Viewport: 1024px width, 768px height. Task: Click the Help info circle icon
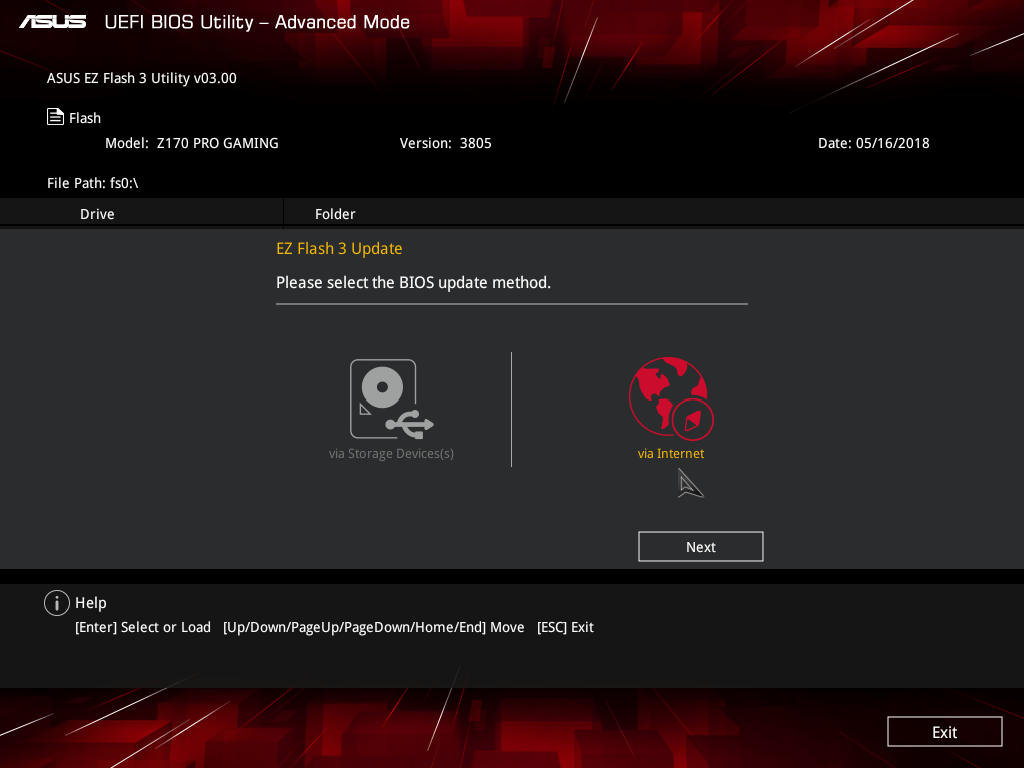(57, 603)
